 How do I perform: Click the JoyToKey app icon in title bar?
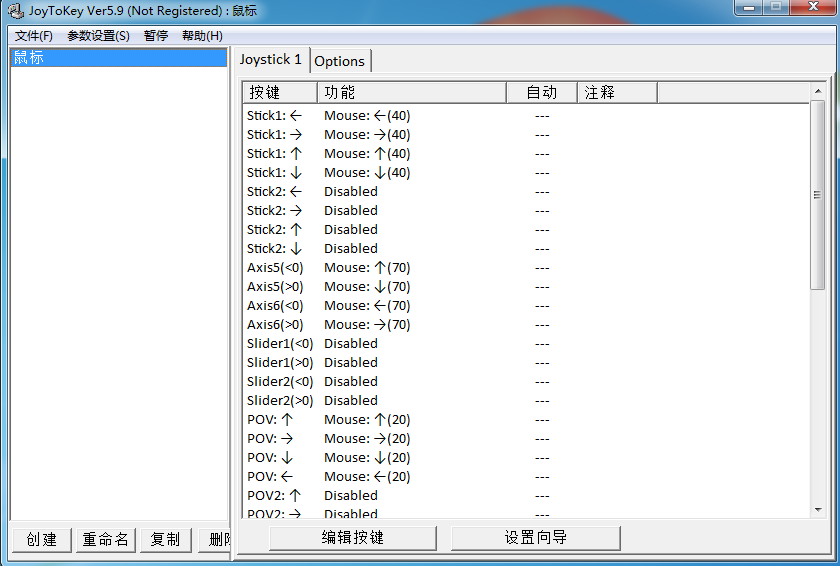coord(16,11)
